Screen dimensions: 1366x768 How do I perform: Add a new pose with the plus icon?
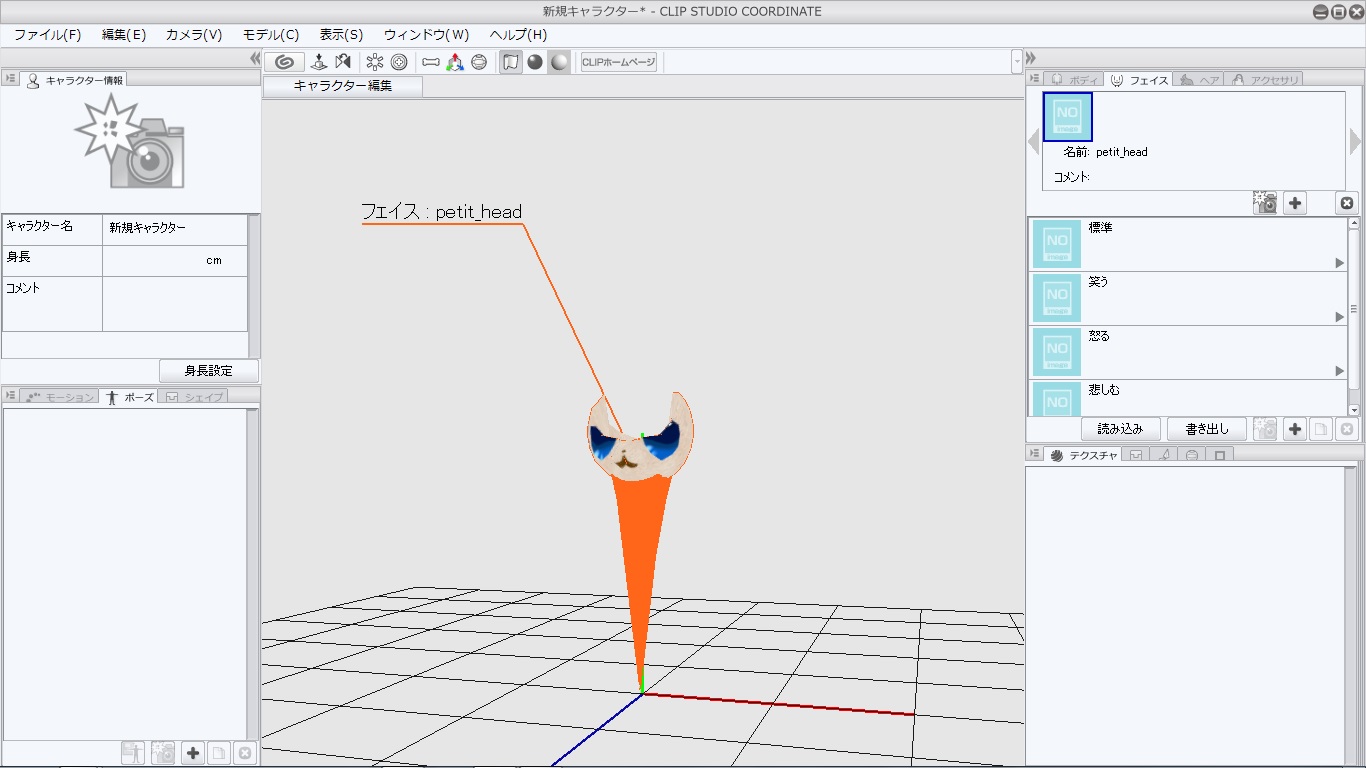coord(193,753)
